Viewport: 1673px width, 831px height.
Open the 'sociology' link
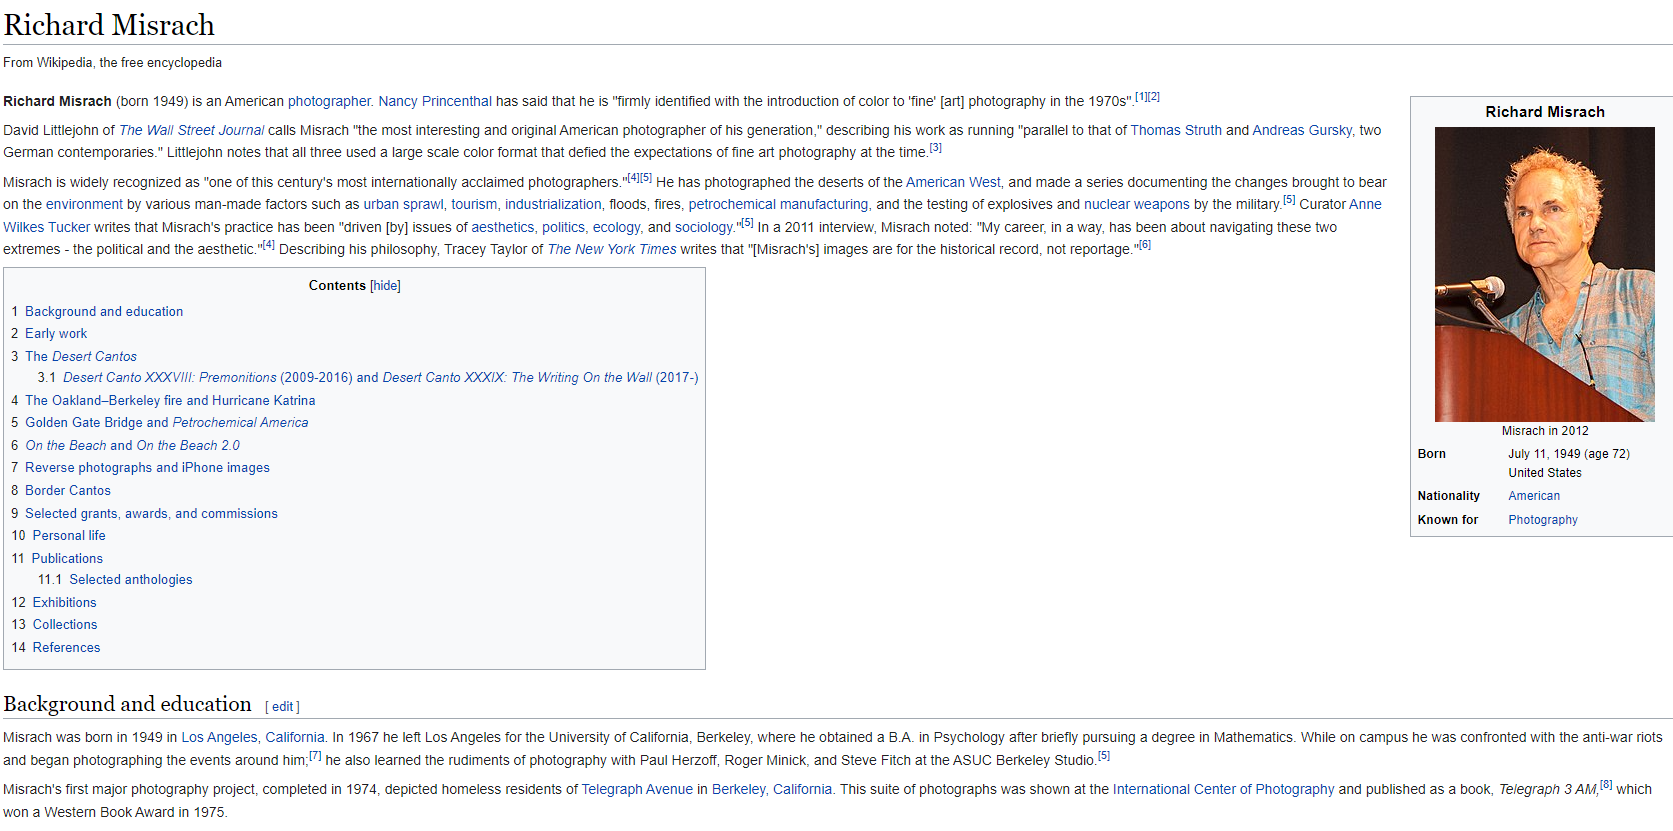704,227
